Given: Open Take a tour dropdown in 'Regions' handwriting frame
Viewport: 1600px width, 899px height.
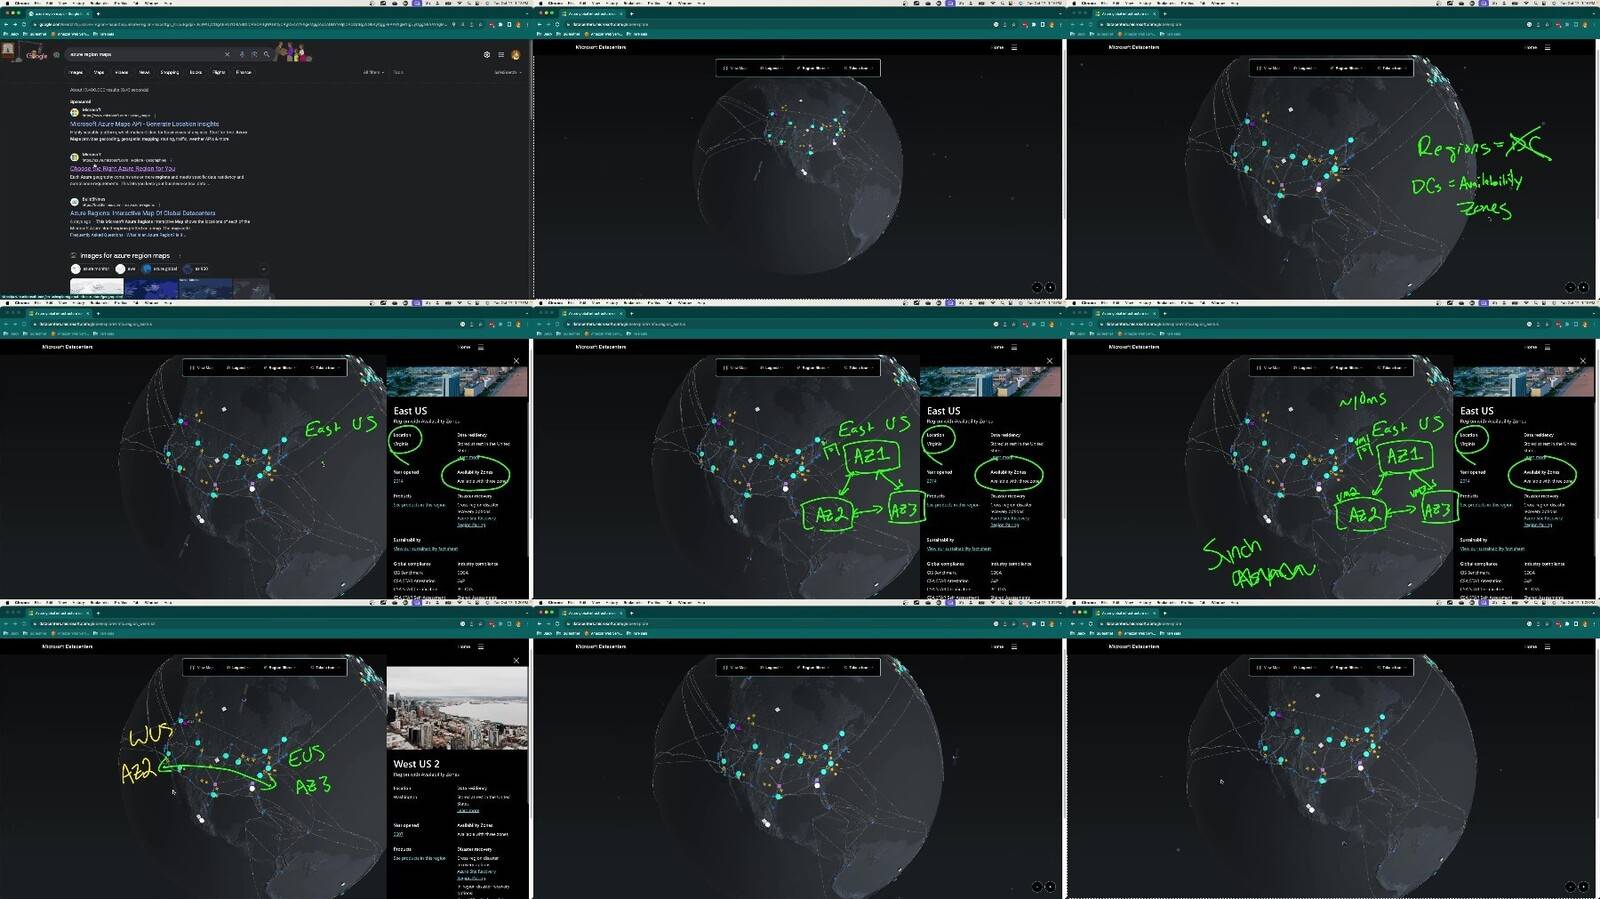Looking at the screenshot, I should click(1391, 68).
